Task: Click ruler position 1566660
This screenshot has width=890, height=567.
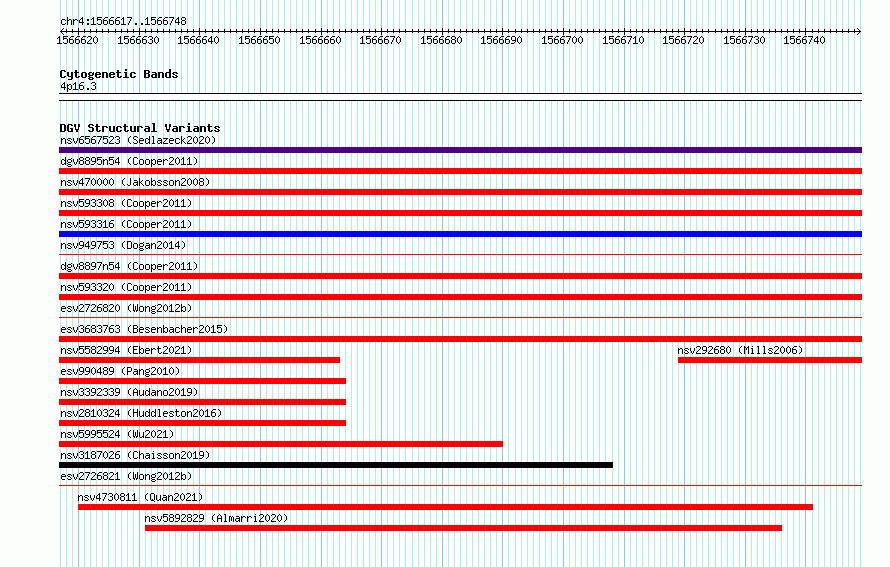Action: [320, 40]
